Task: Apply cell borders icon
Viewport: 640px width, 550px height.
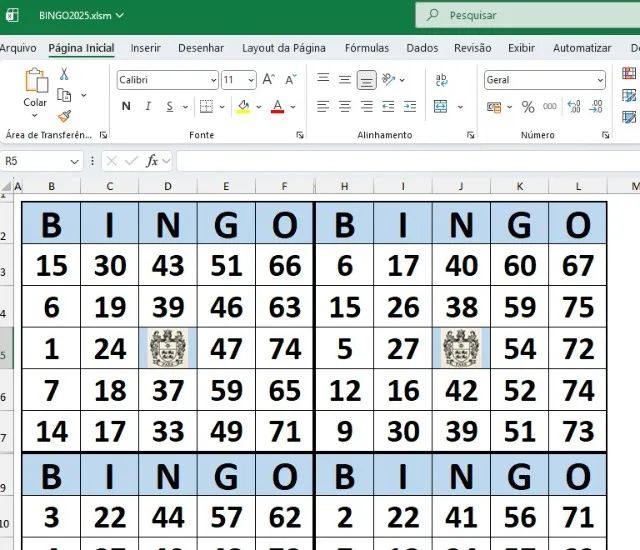Action: coord(206,106)
